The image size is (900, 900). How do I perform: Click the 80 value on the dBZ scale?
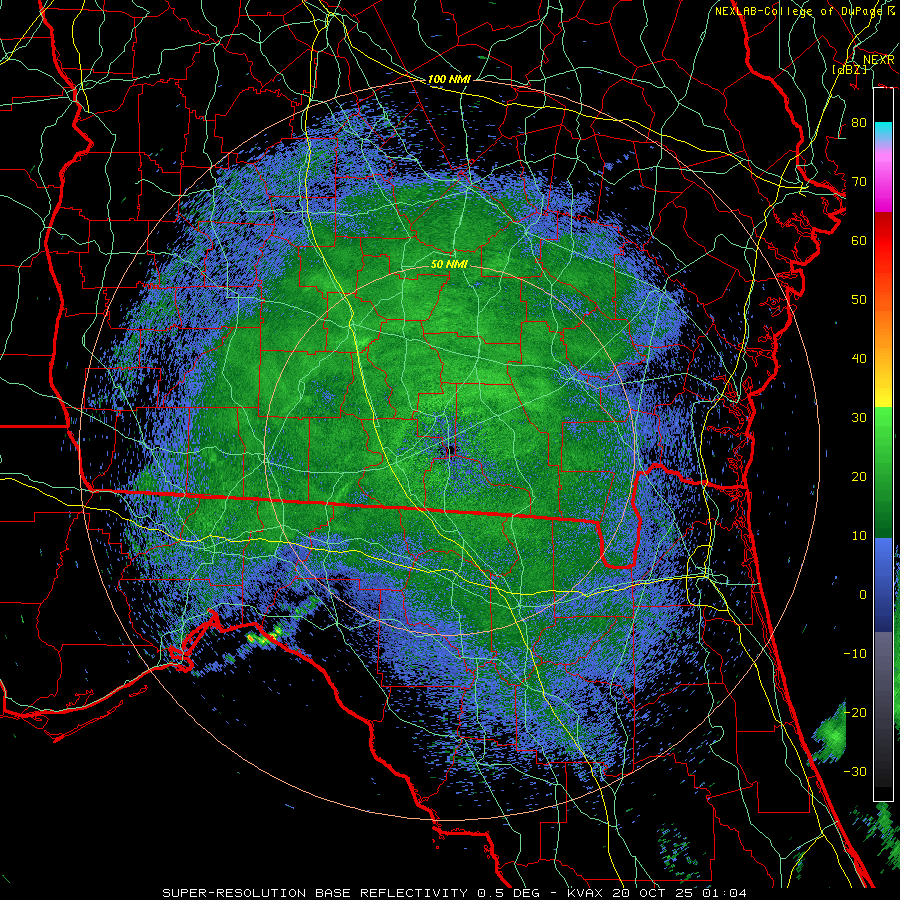[x=859, y=123]
